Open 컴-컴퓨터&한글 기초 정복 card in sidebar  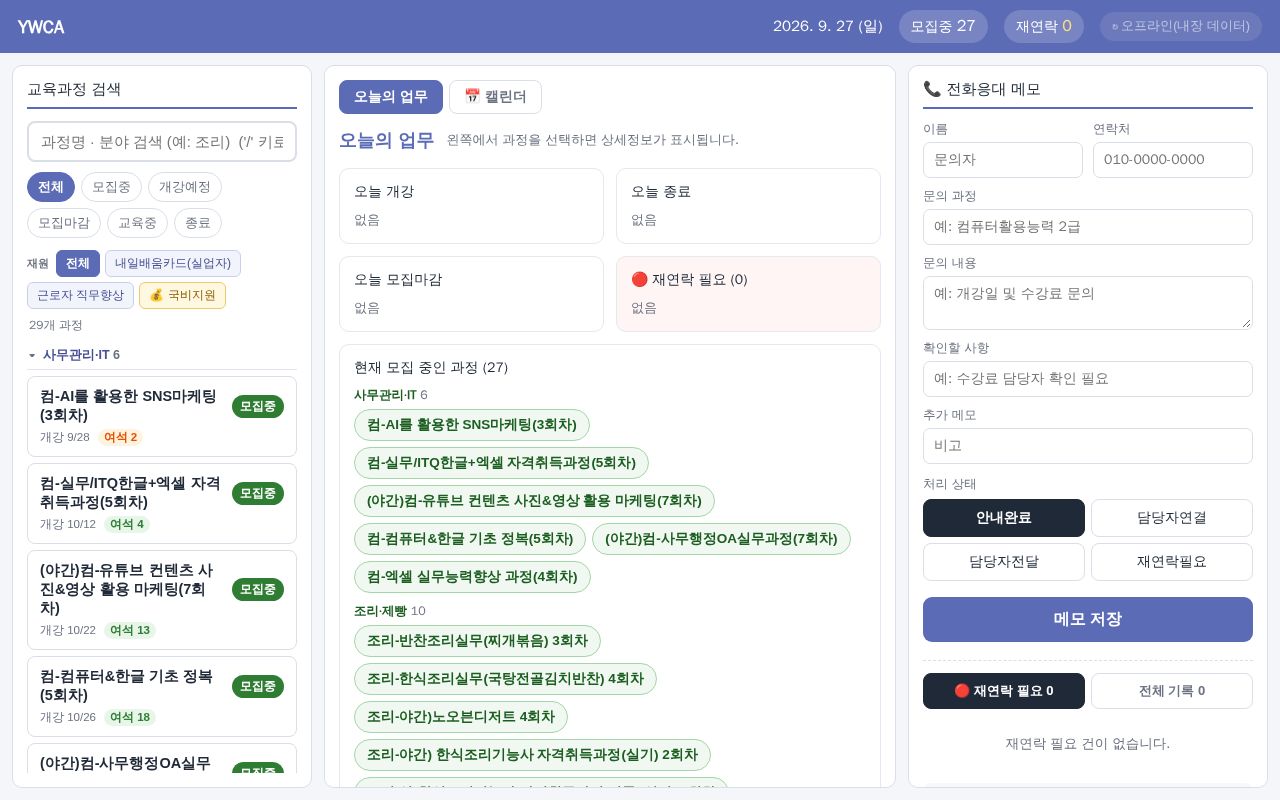(x=162, y=696)
